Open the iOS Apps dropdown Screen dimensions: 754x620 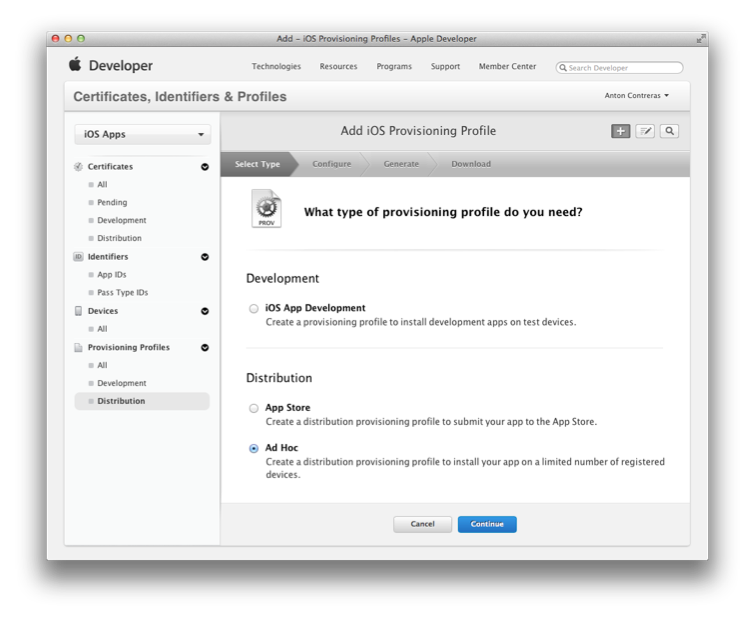coord(143,134)
